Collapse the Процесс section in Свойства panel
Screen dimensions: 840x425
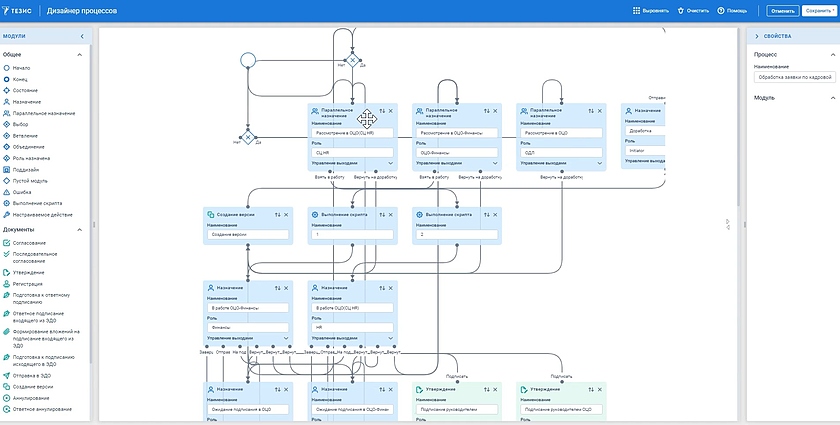point(832,54)
